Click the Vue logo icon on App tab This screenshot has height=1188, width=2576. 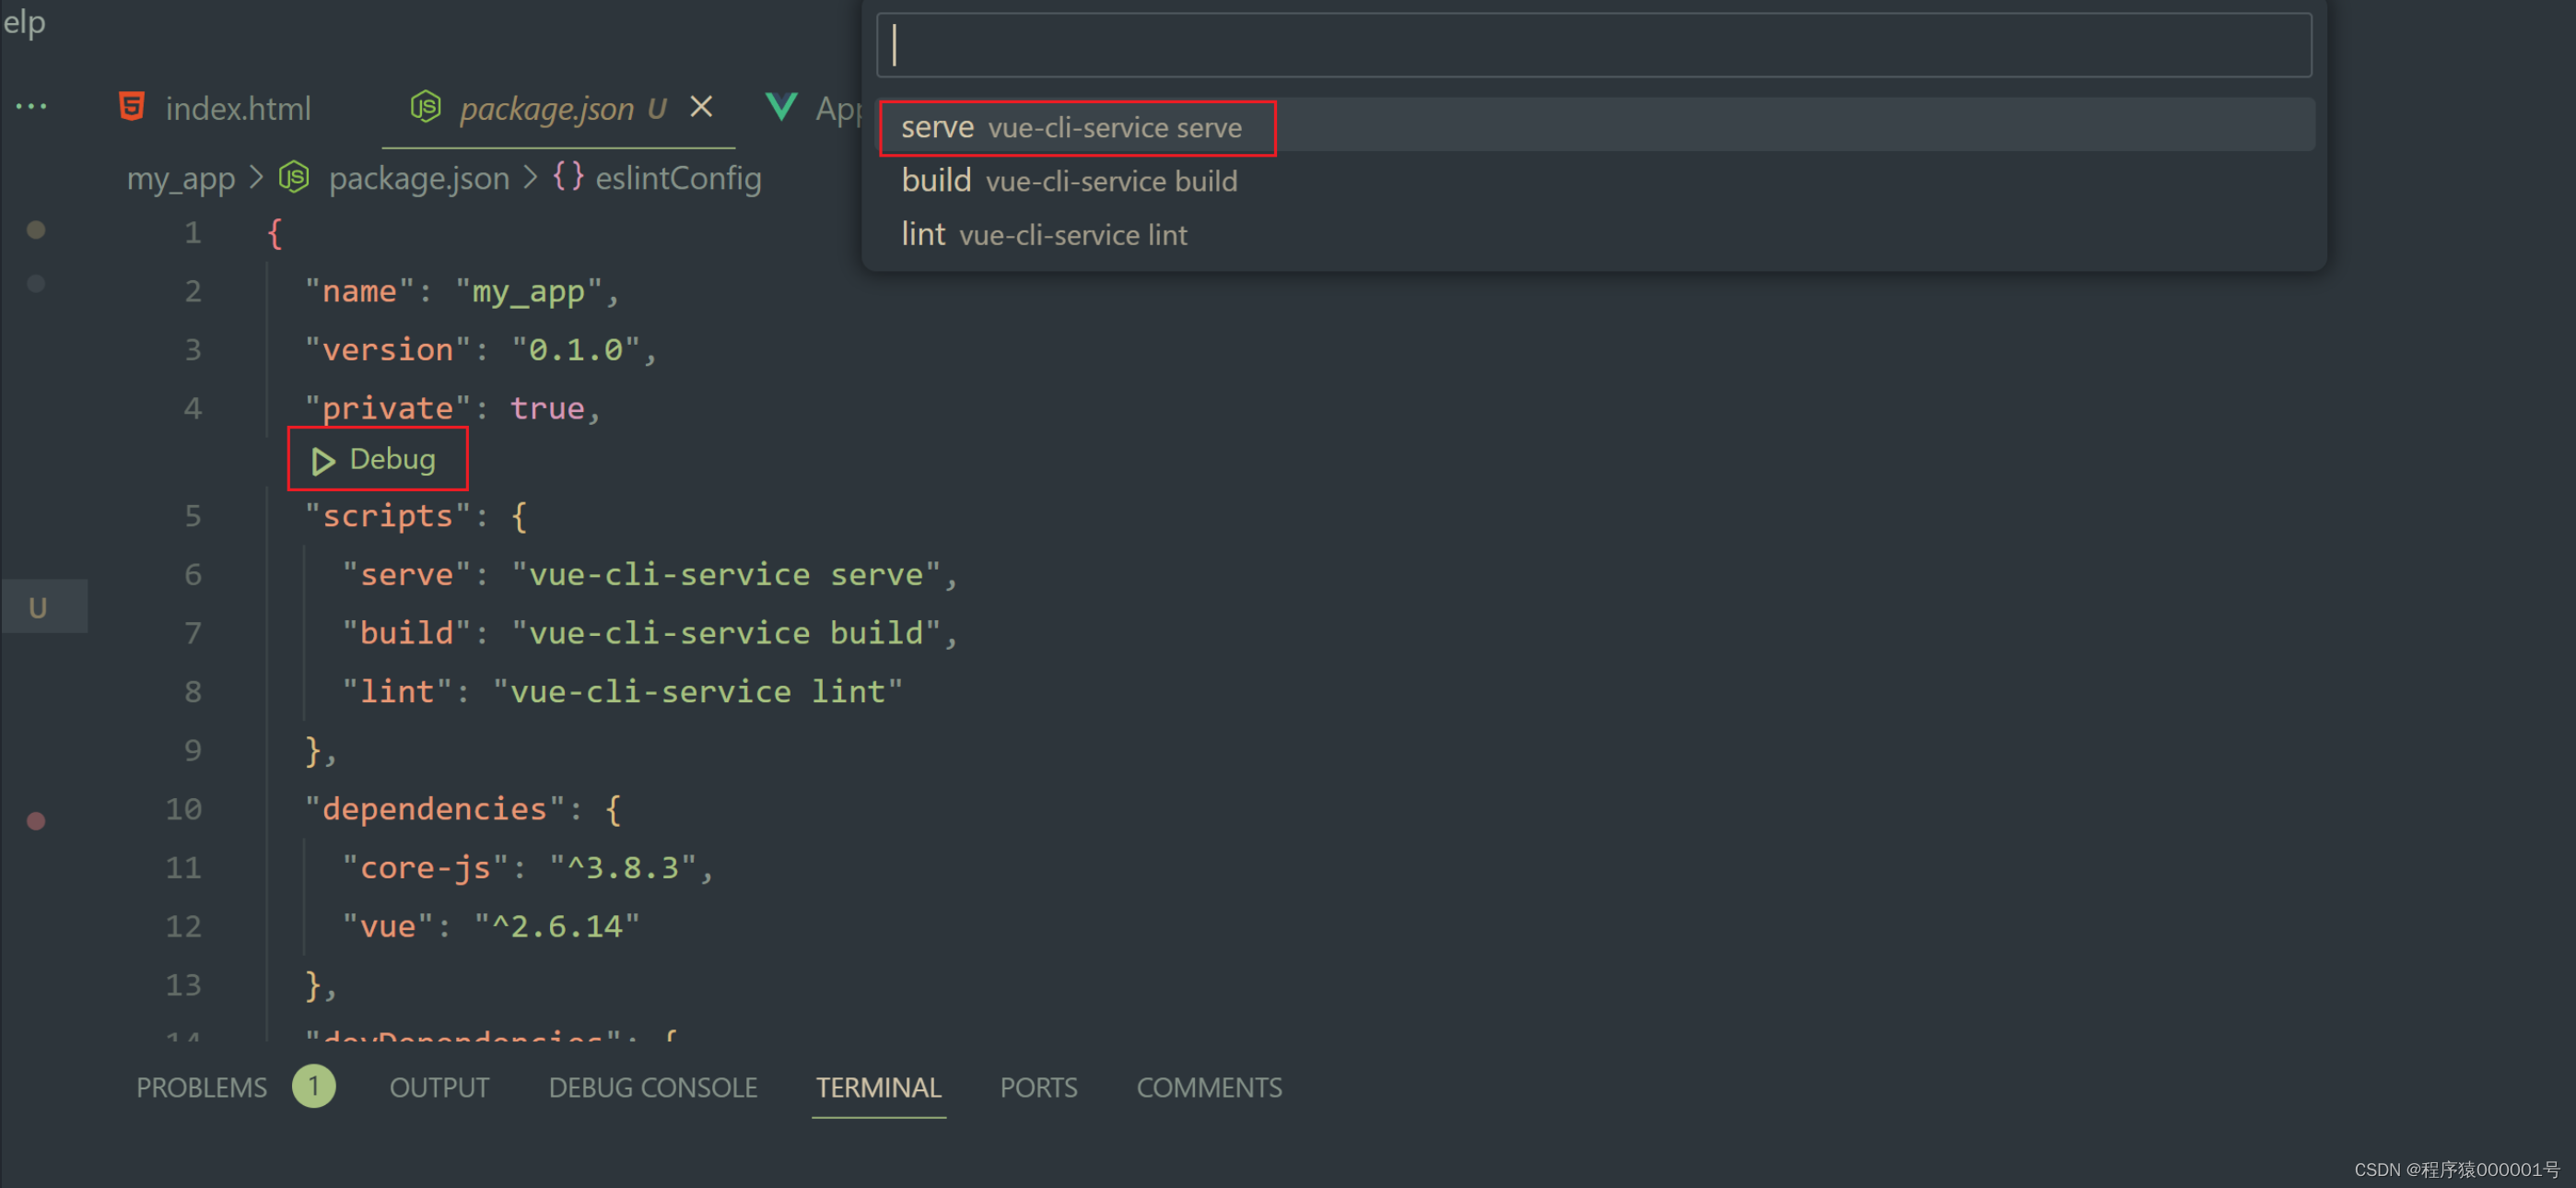click(x=781, y=106)
